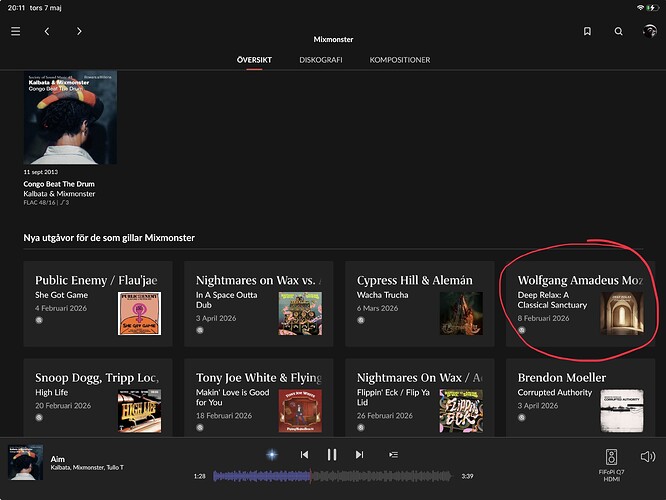Image resolution: width=666 pixels, height=500 pixels.
Task: Click the remaining time 3:39
Action: click(467, 476)
